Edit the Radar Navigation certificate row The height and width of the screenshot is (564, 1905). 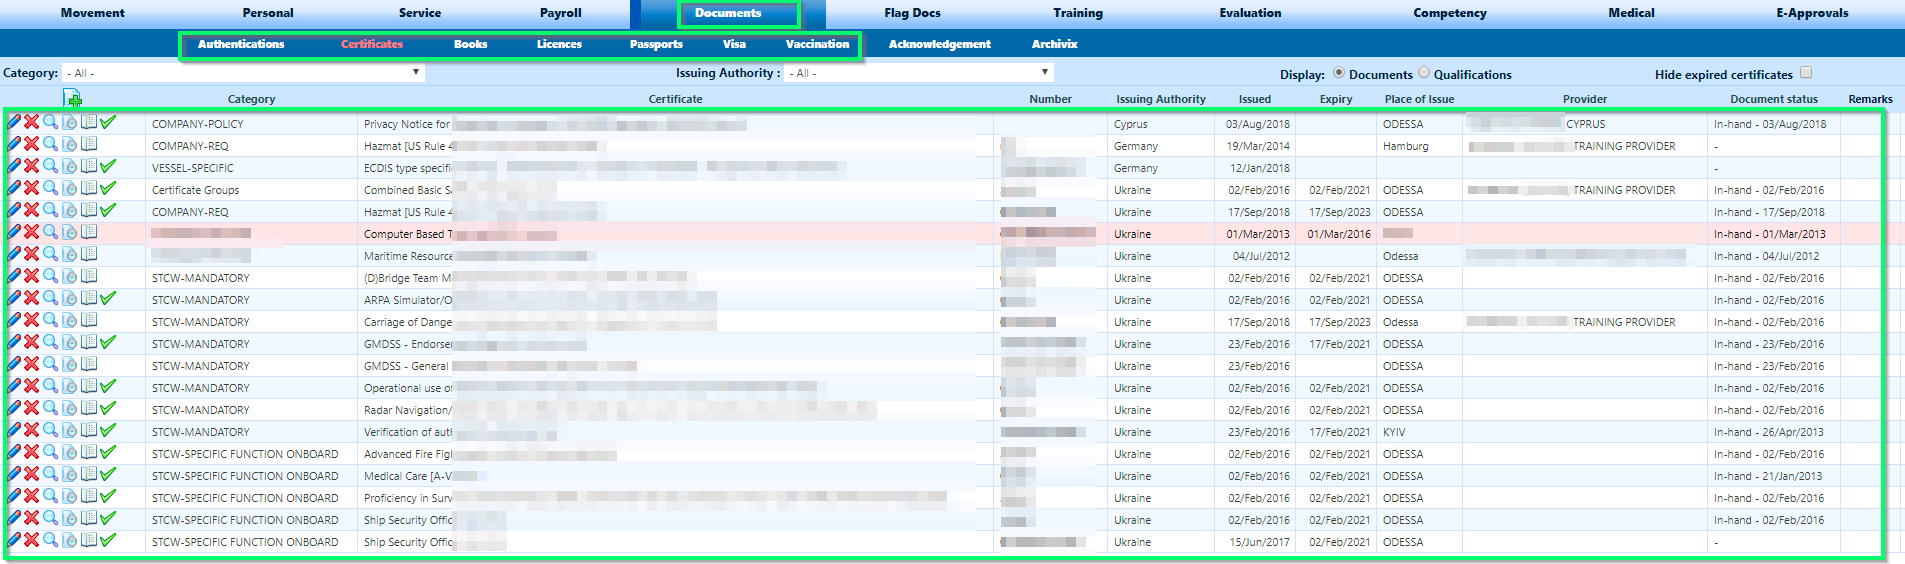tap(14, 408)
